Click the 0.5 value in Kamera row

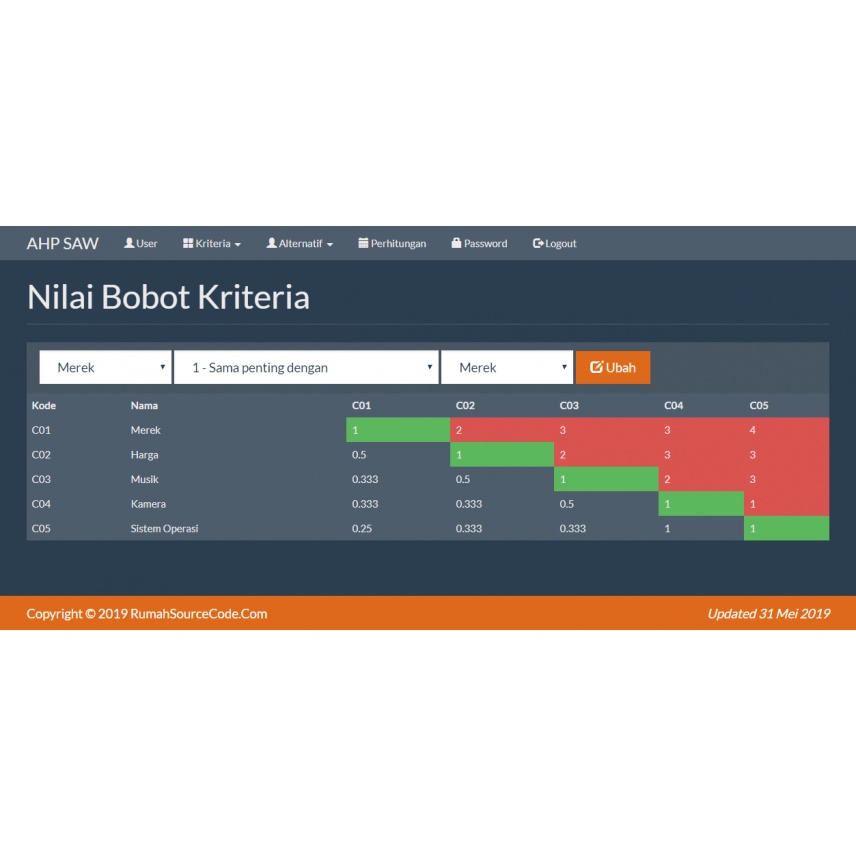[567, 504]
